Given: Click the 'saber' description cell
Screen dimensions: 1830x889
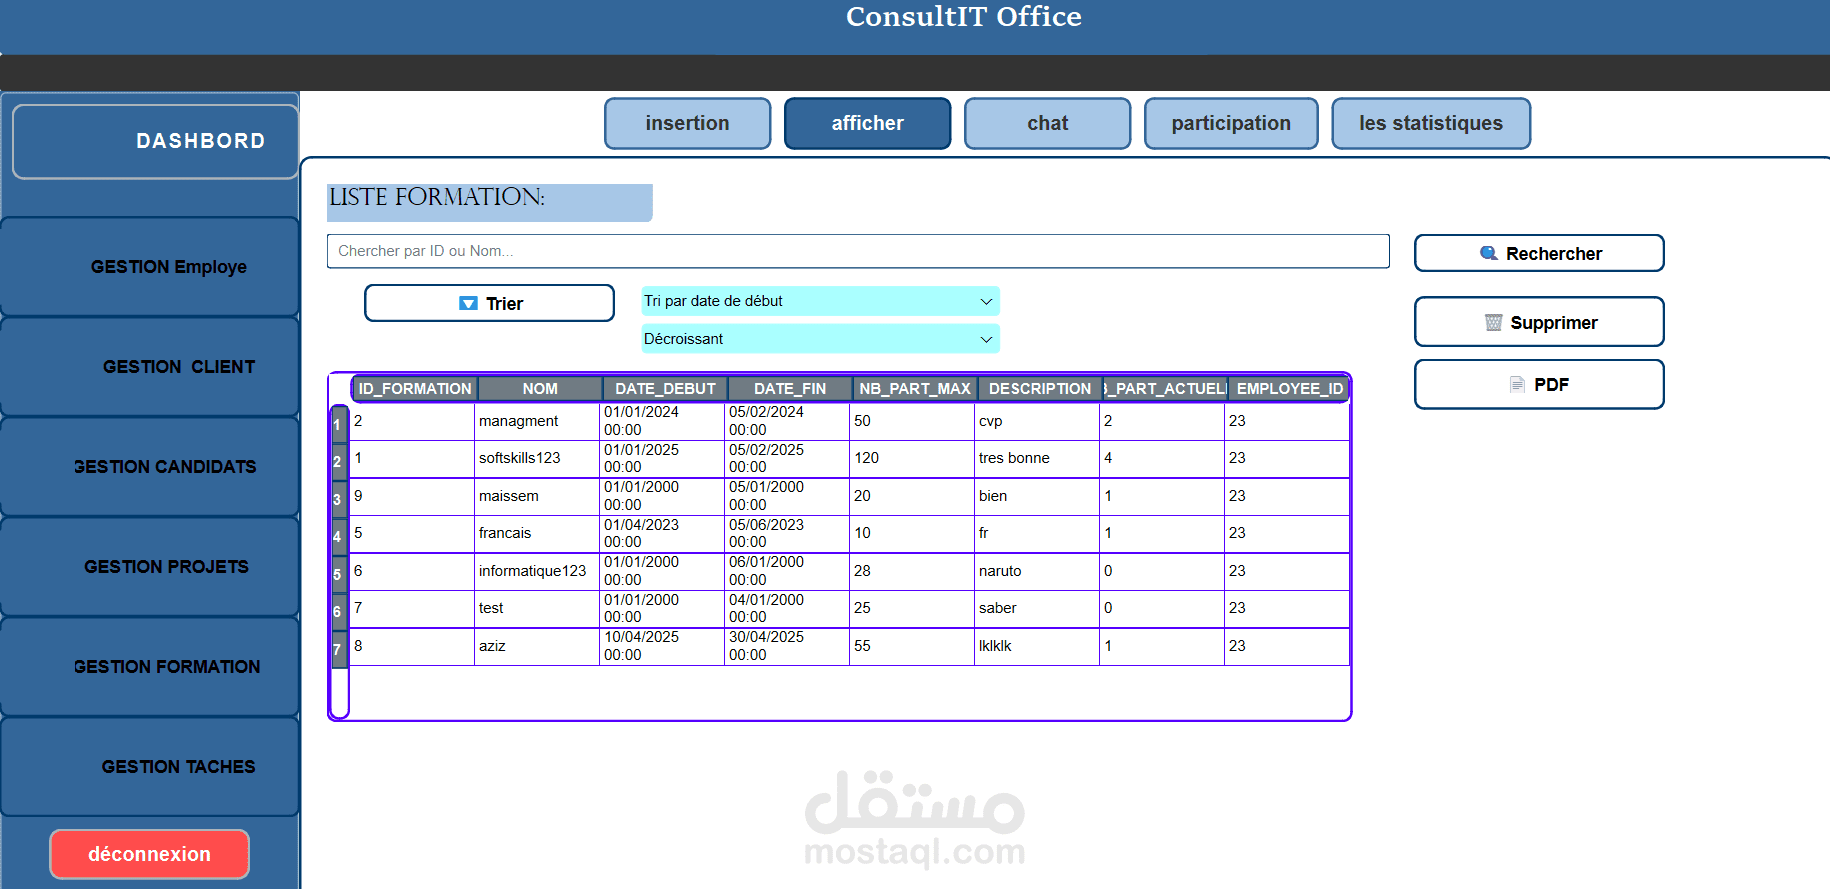Looking at the screenshot, I should pos(1037,608).
